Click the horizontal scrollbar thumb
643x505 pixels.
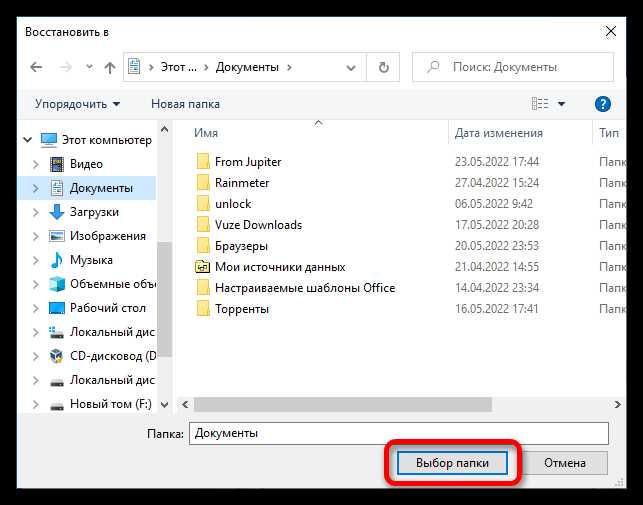tap(343, 404)
